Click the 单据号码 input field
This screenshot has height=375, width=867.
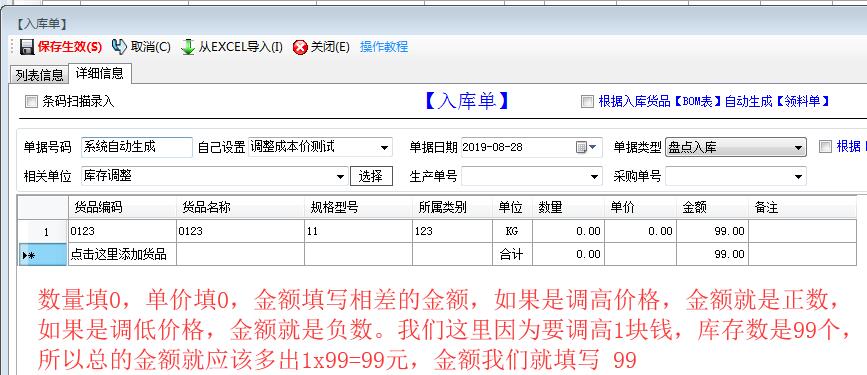point(137,147)
